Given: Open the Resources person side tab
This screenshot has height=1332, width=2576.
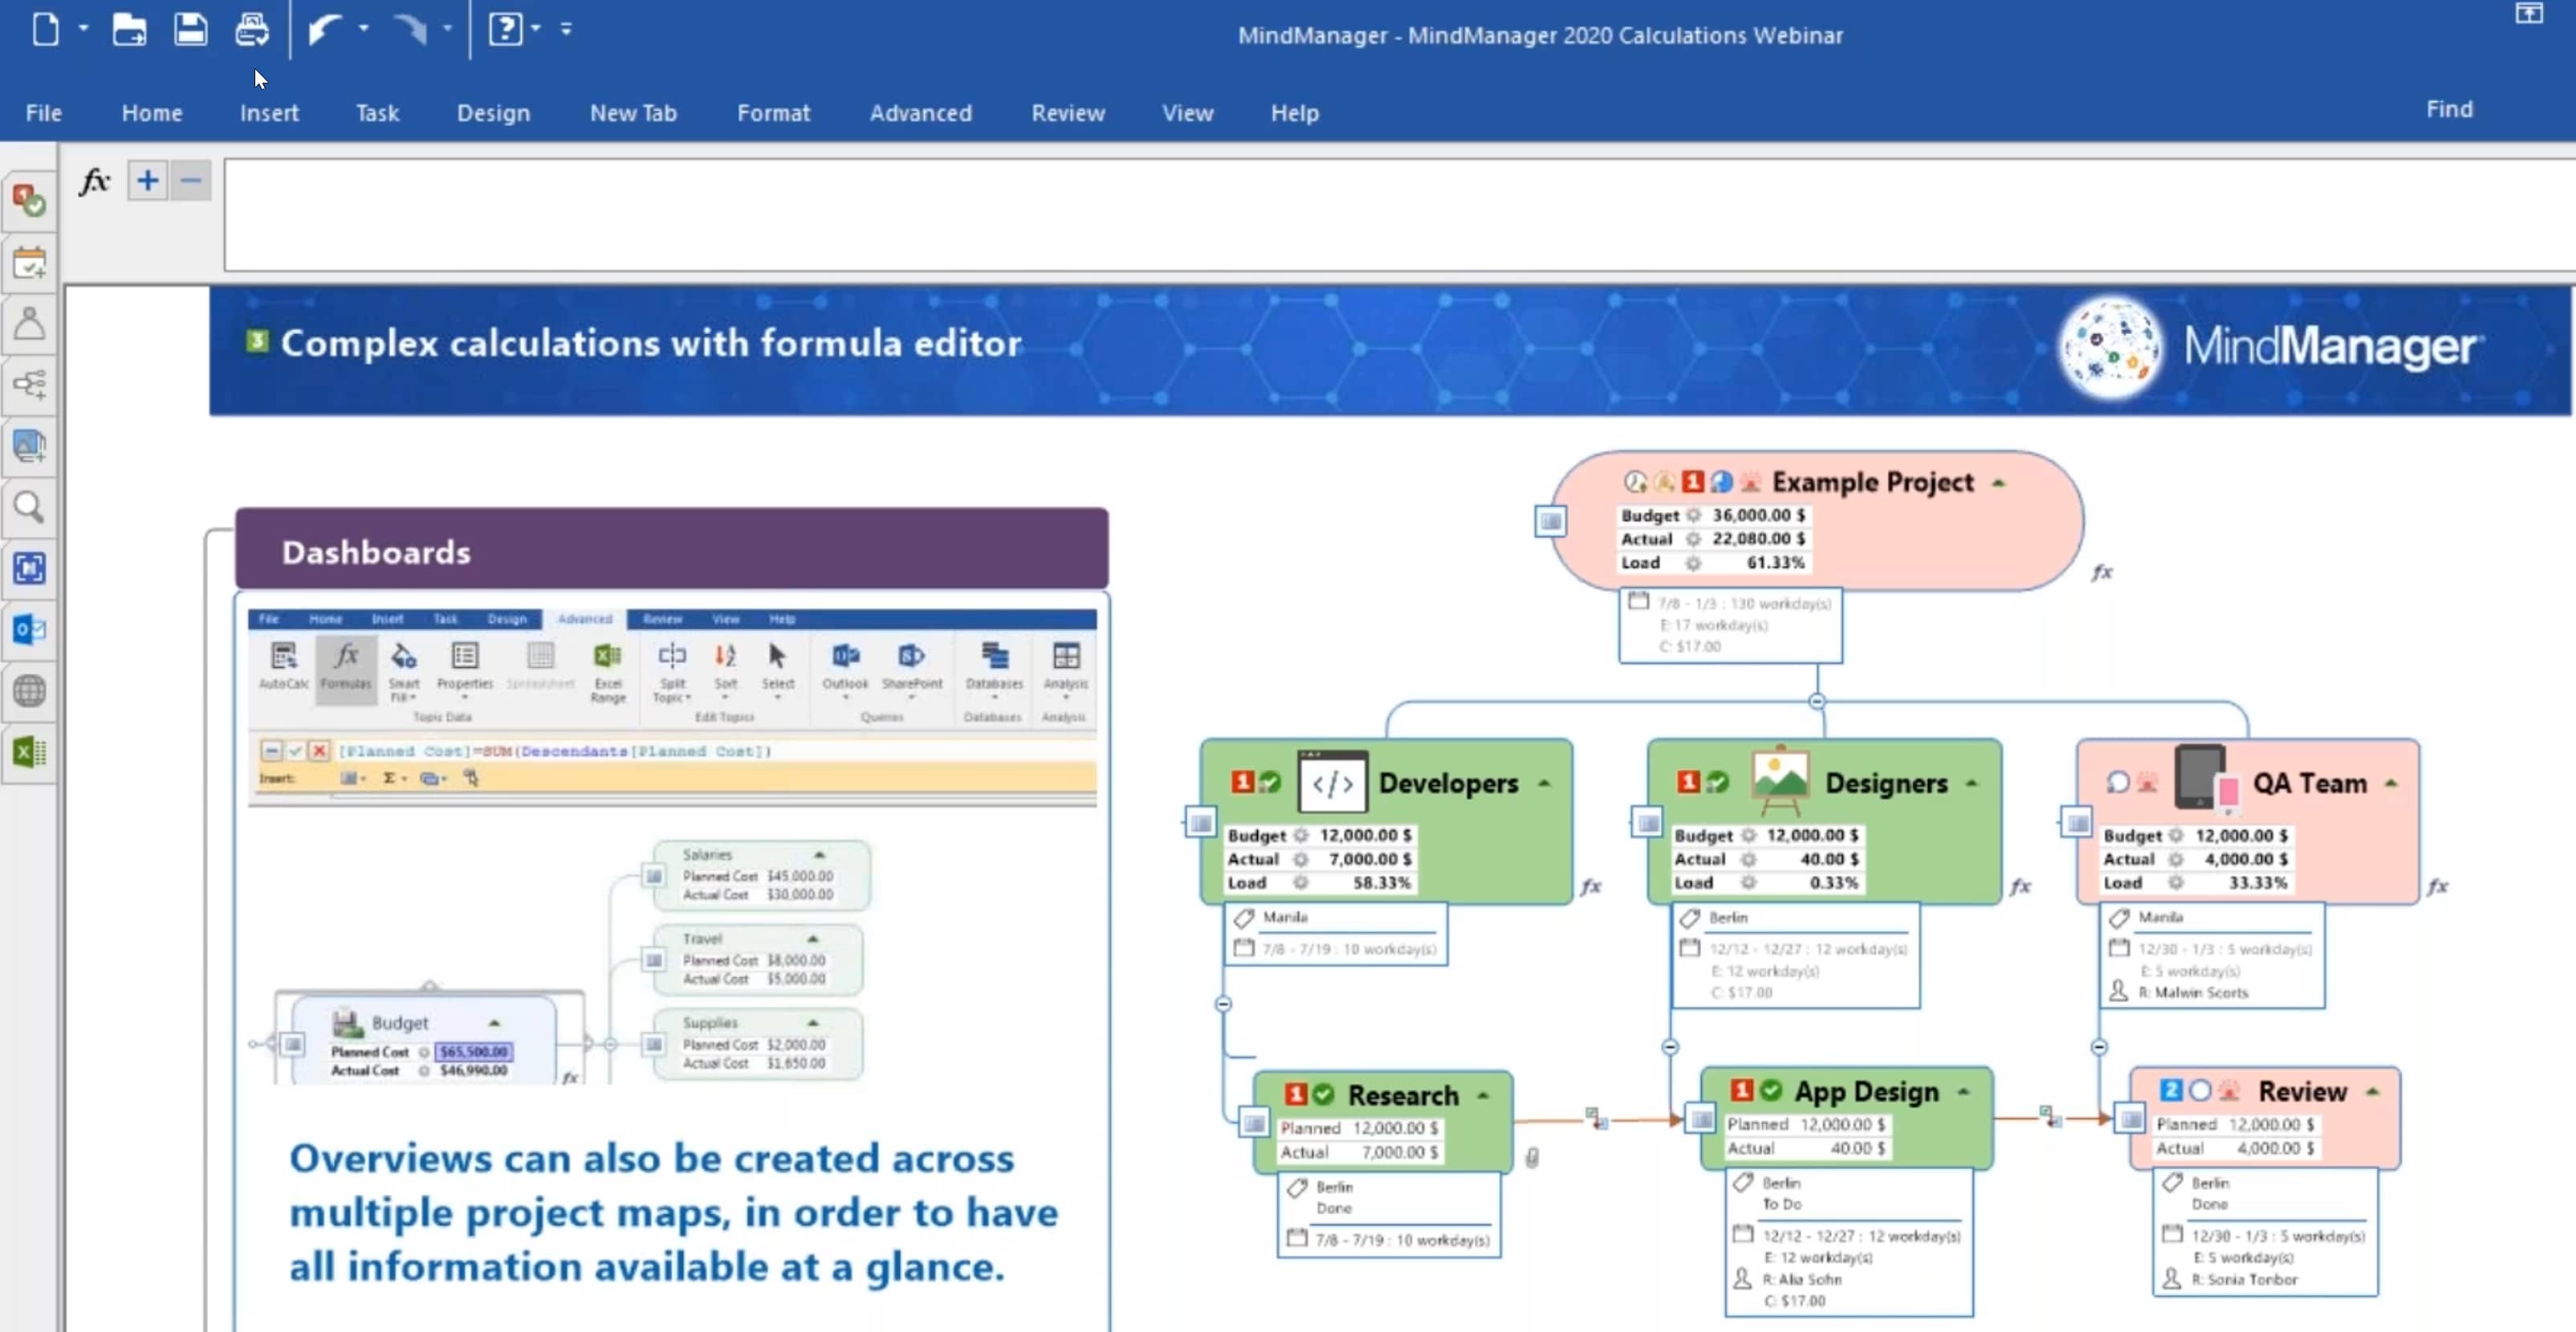Looking at the screenshot, I should coord(29,324).
